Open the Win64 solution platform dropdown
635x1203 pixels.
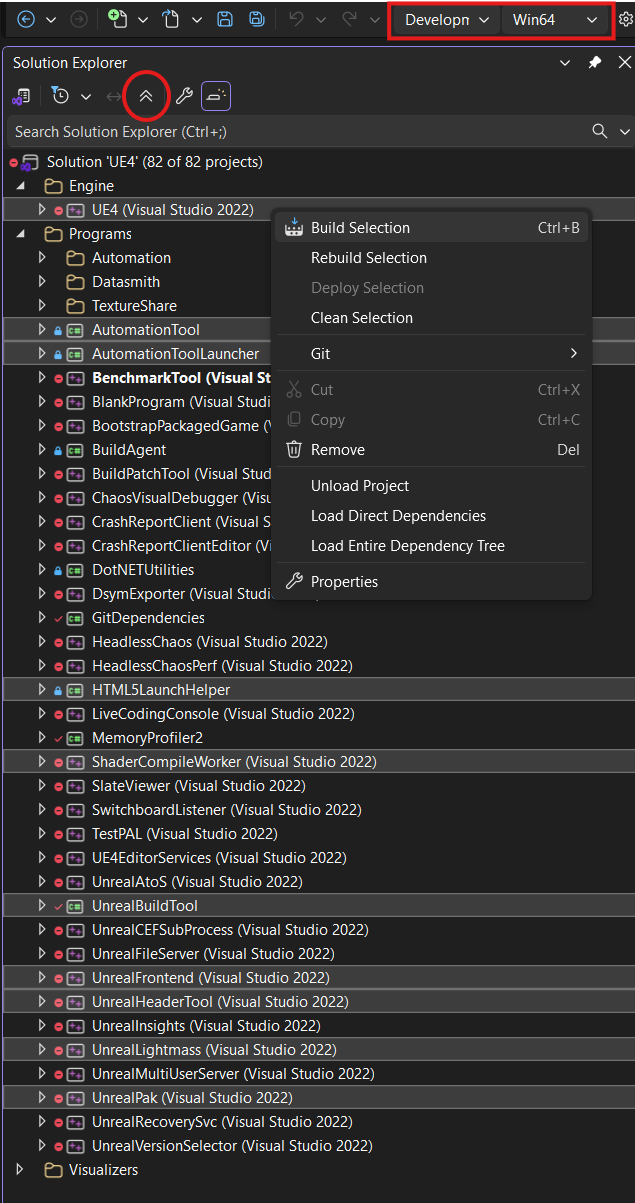point(554,20)
